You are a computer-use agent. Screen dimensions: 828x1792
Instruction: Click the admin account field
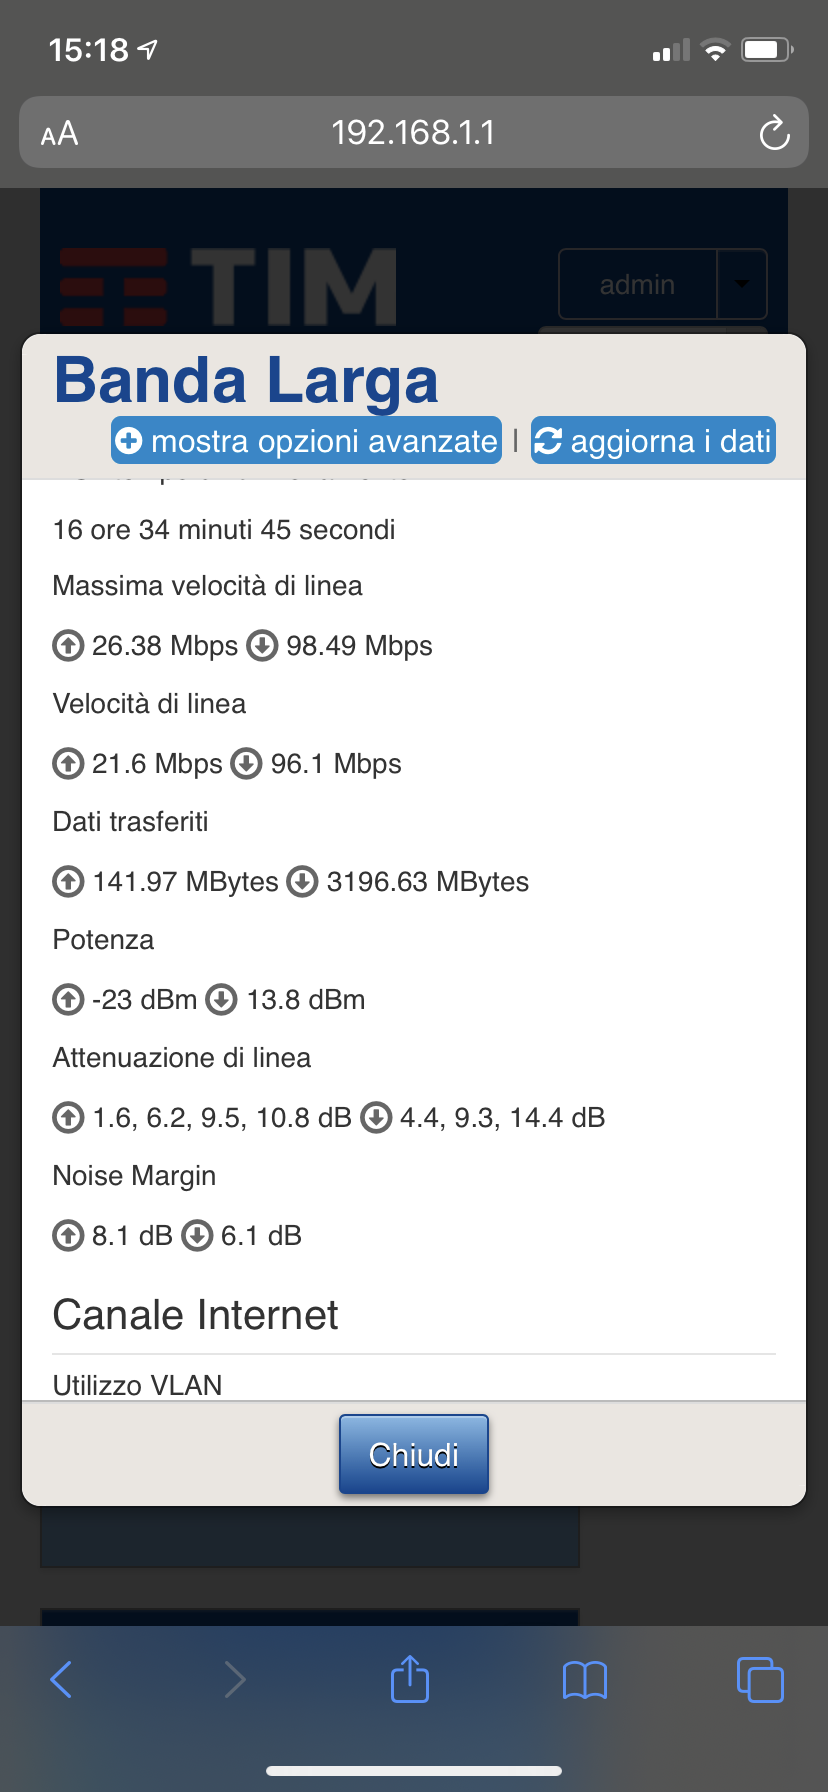click(x=638, y=284)
